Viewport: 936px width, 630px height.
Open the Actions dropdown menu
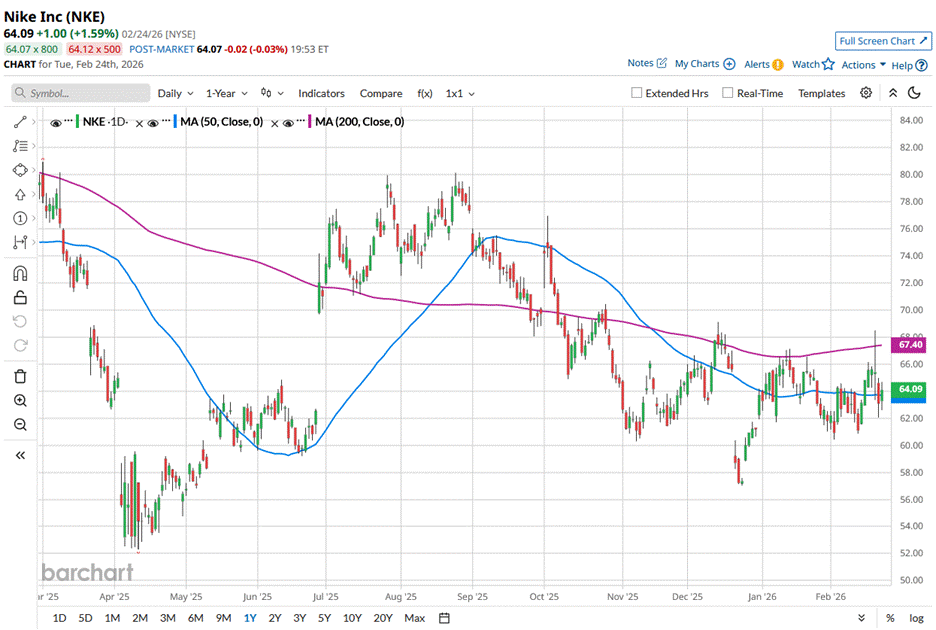point(863,65)
